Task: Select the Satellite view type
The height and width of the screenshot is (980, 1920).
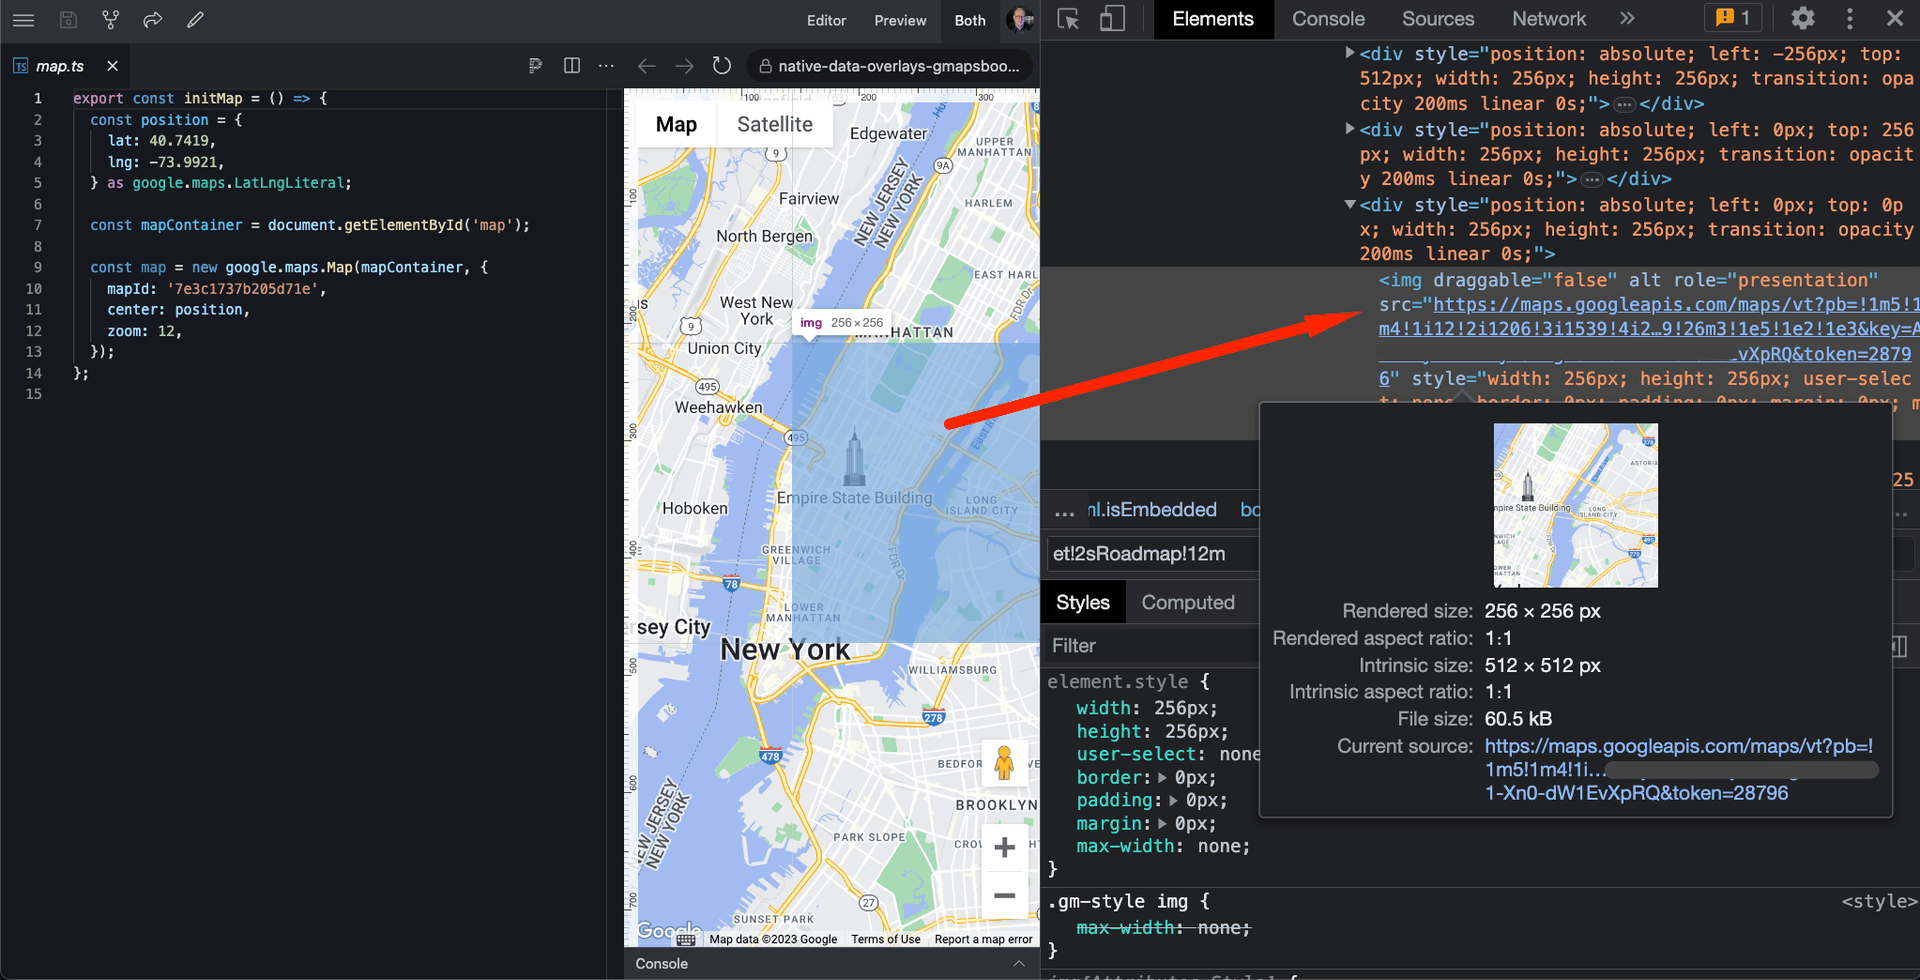Action: (x=775, y=125)
